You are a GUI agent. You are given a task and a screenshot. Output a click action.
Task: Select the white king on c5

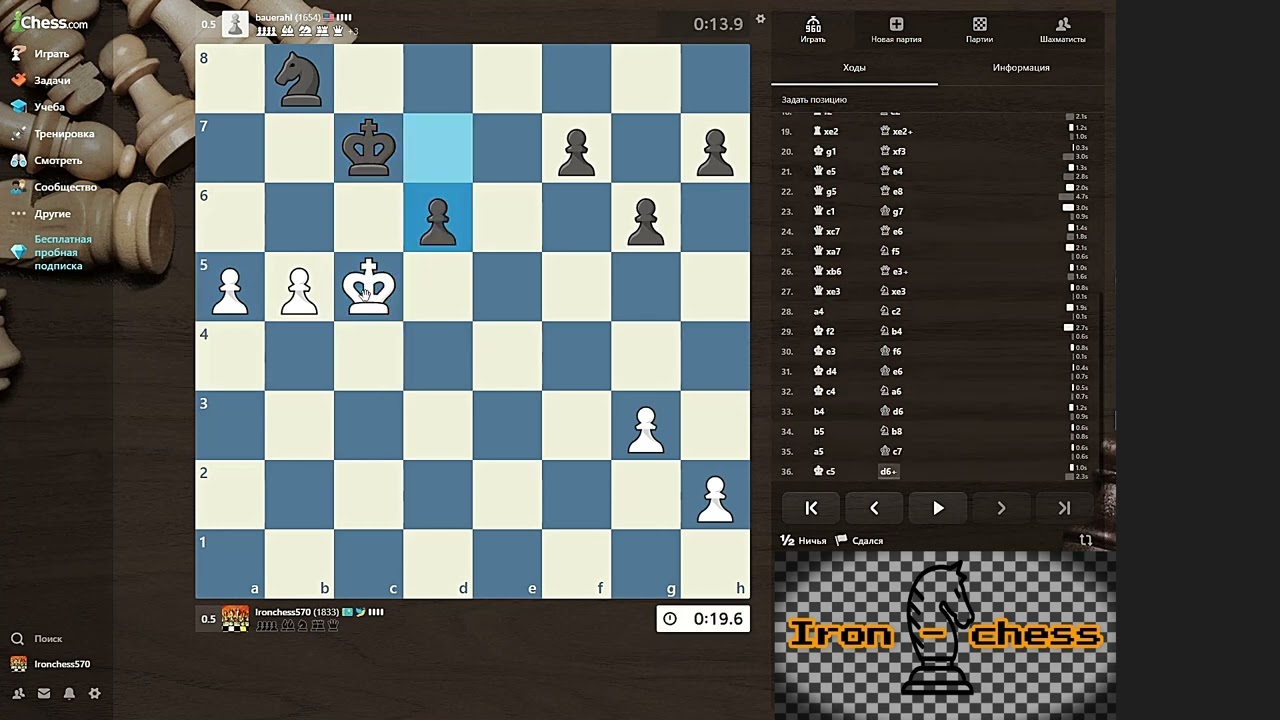(x=369, y=287)
